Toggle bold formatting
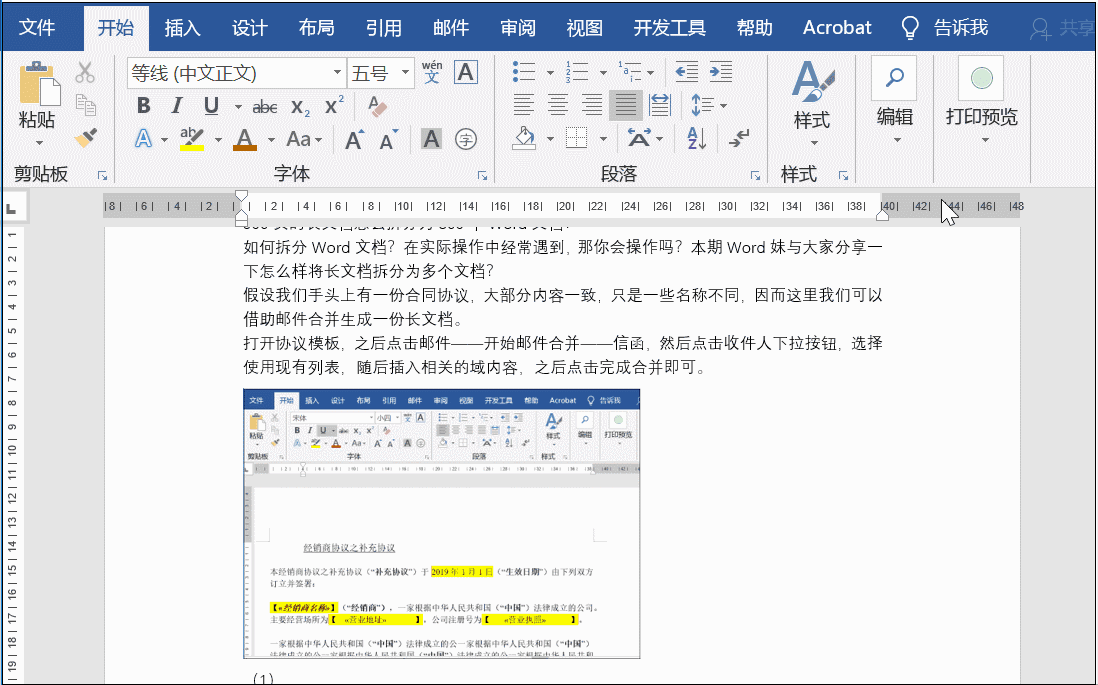Viewport: 1098px width, 685px height. click(x=144, y=106)
